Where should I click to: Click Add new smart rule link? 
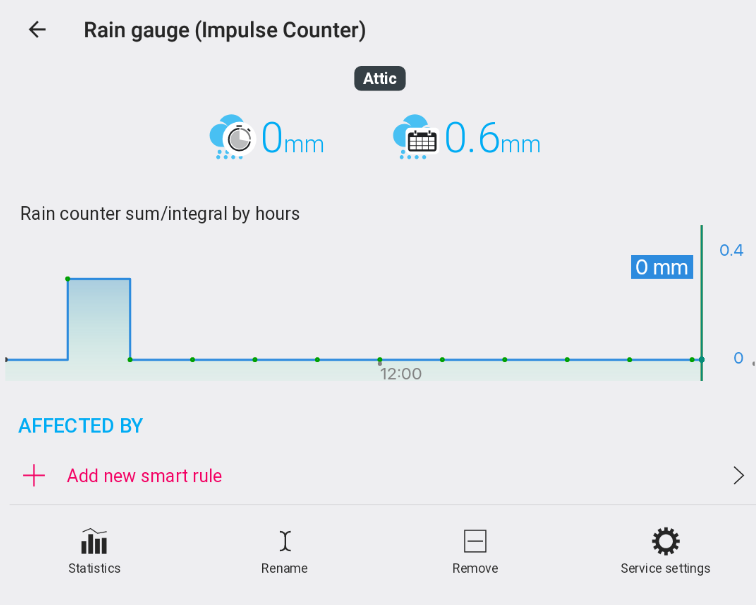pos(144,476)
